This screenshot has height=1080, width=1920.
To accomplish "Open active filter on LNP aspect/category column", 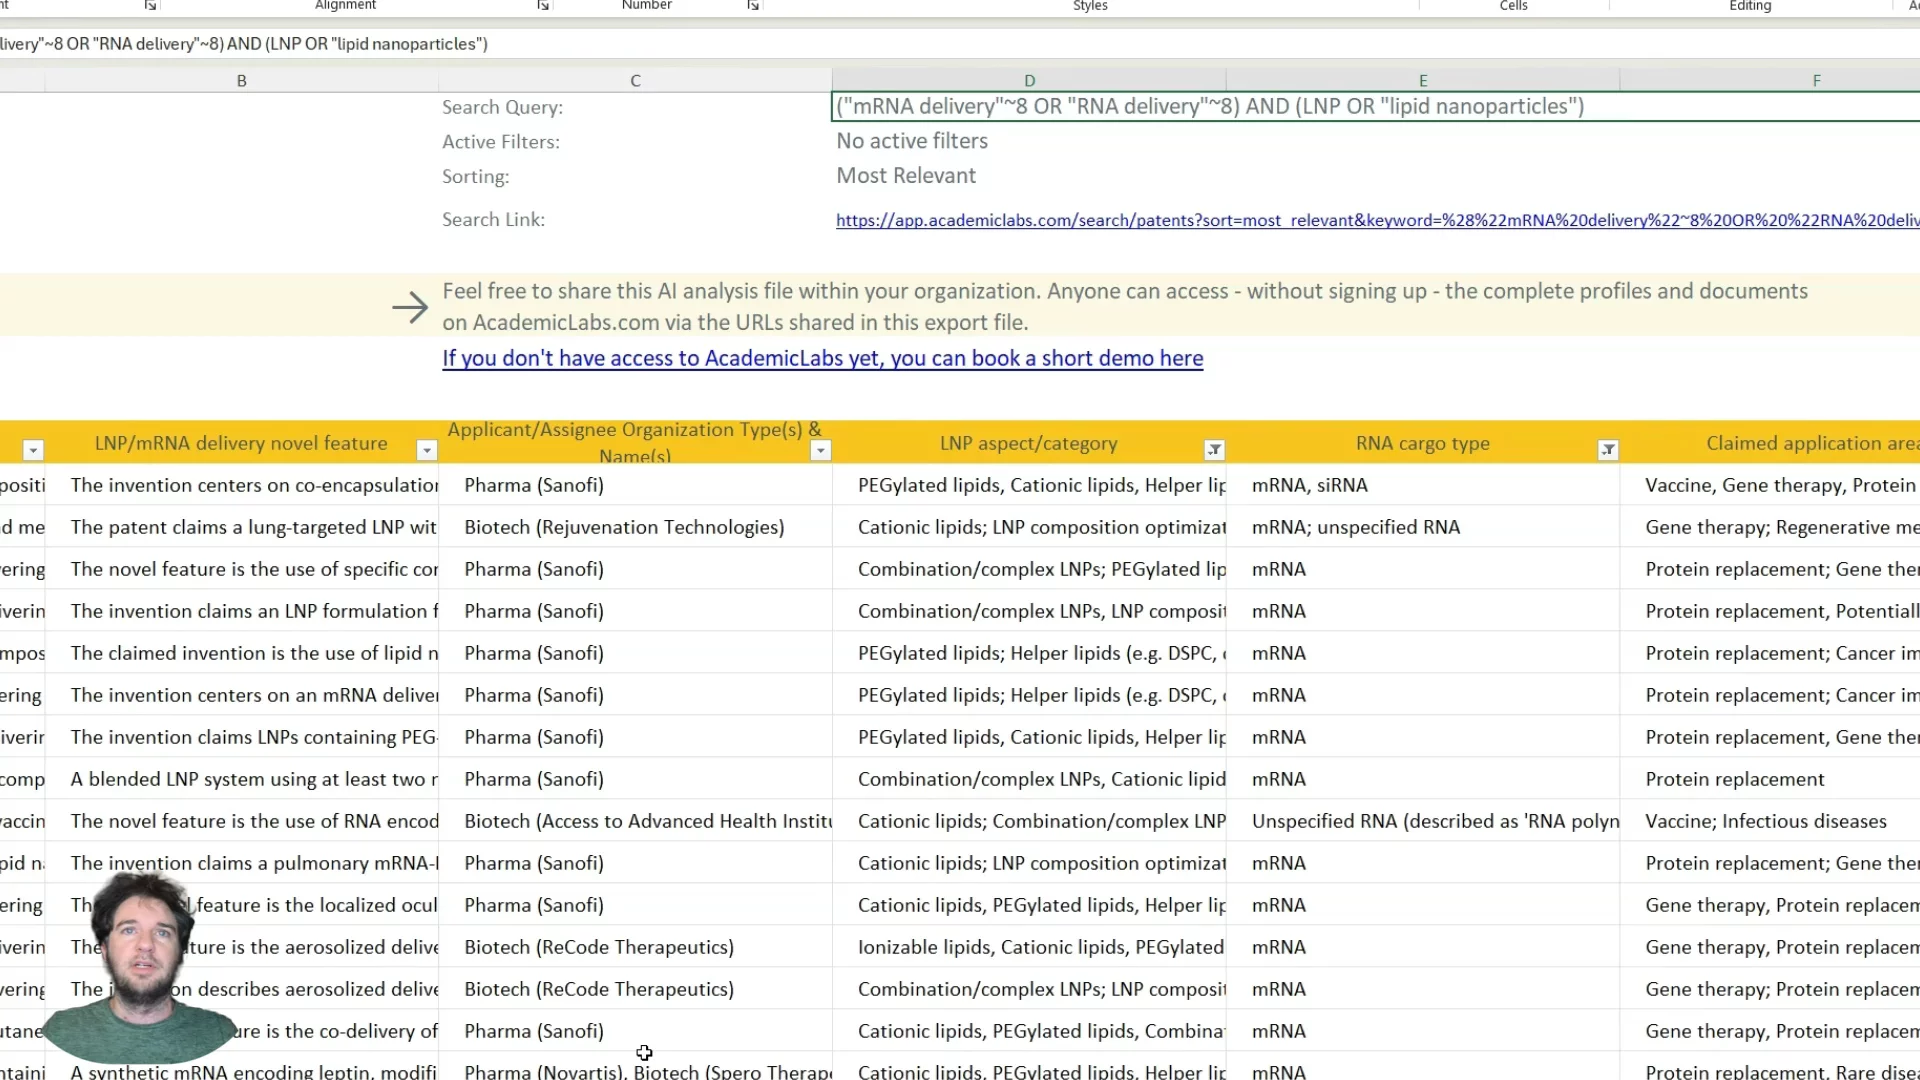I will (x=1214, y=451).
